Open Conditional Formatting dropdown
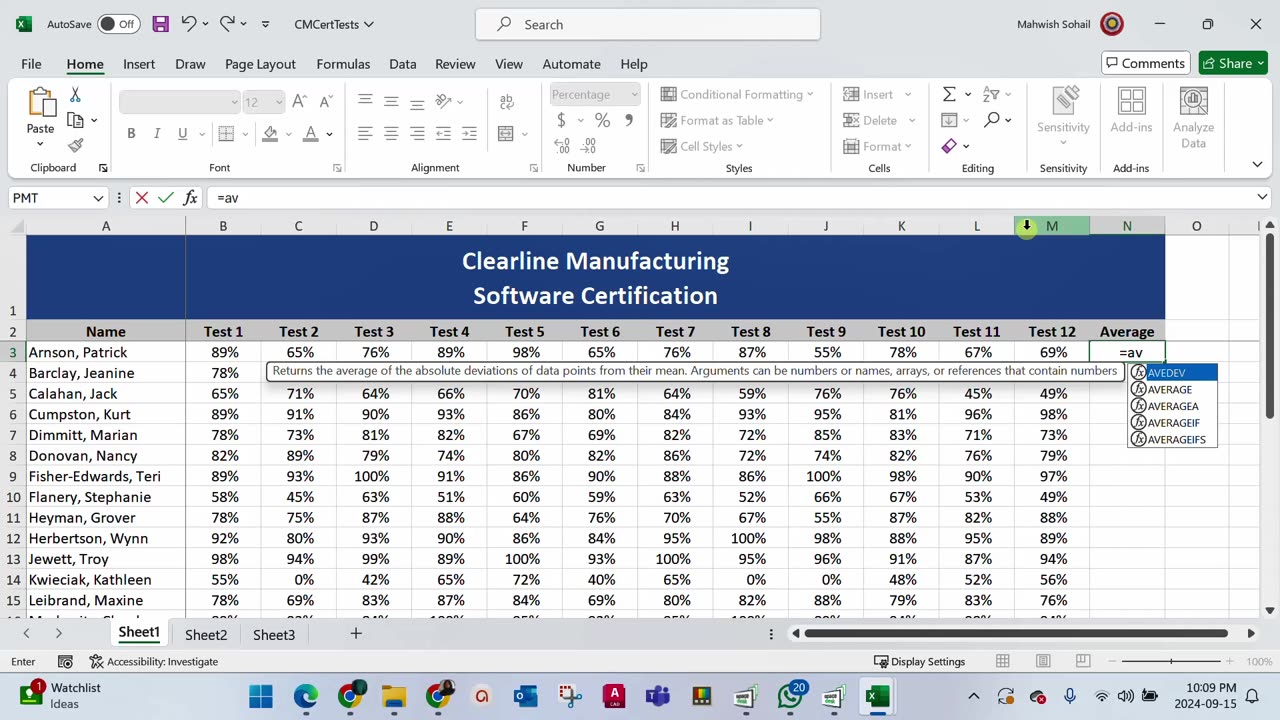1280x720 pixels. pyautogui.click(x=737, y=94)
